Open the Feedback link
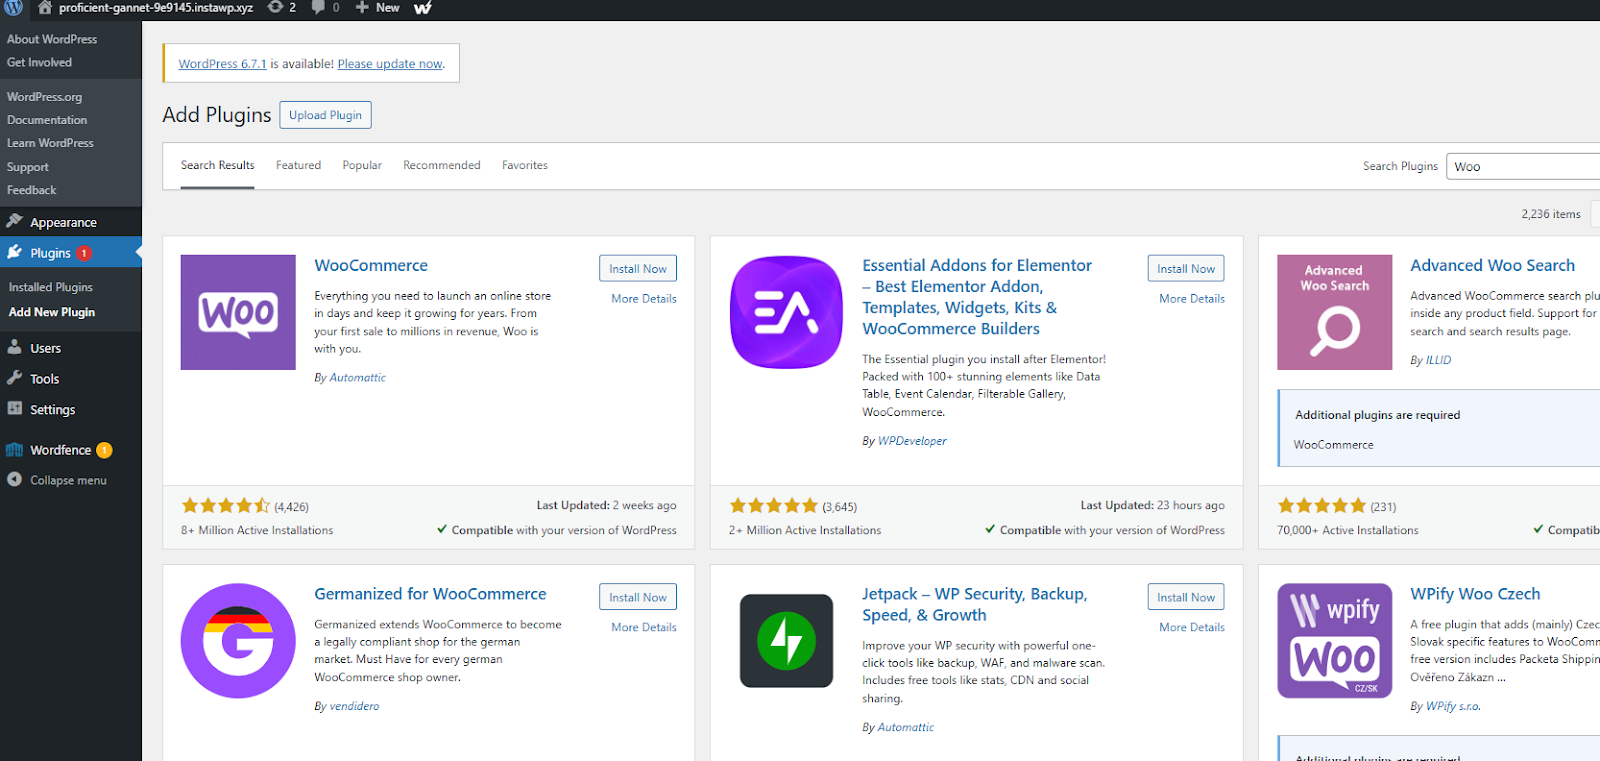The width and height of the screenshot is (1600, 761). click(31, 190)
